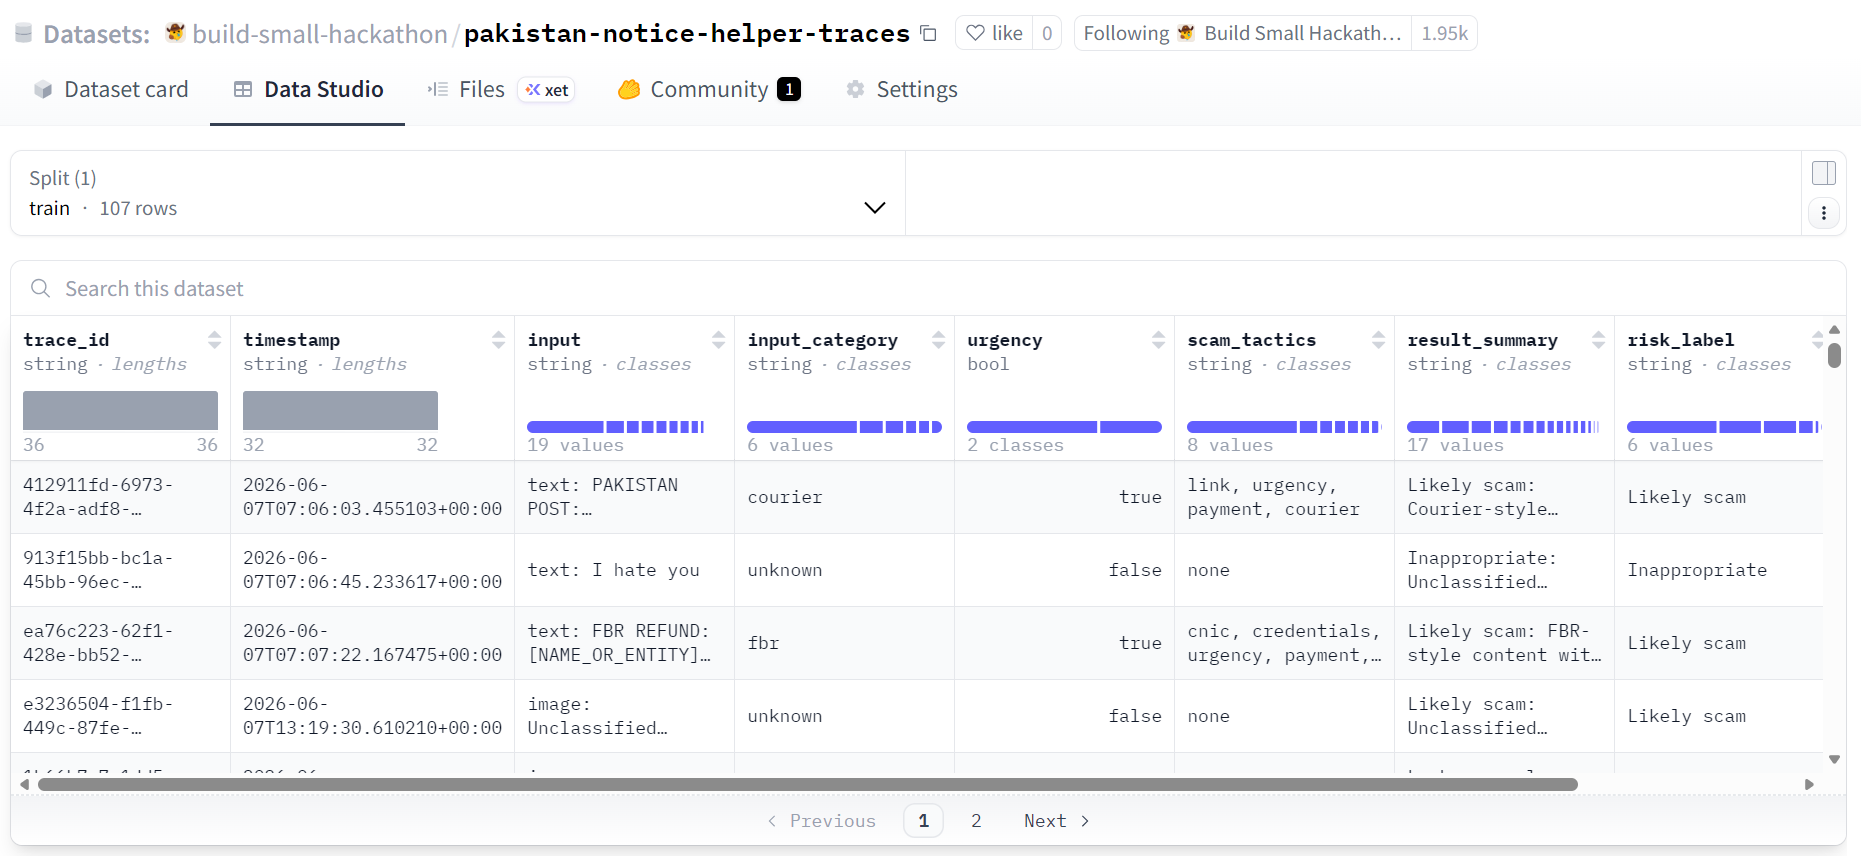The width and height of the screenshot is (1861, 856).
Task: Click the timestamp lengths histogram bar
Action: point(340,411)
